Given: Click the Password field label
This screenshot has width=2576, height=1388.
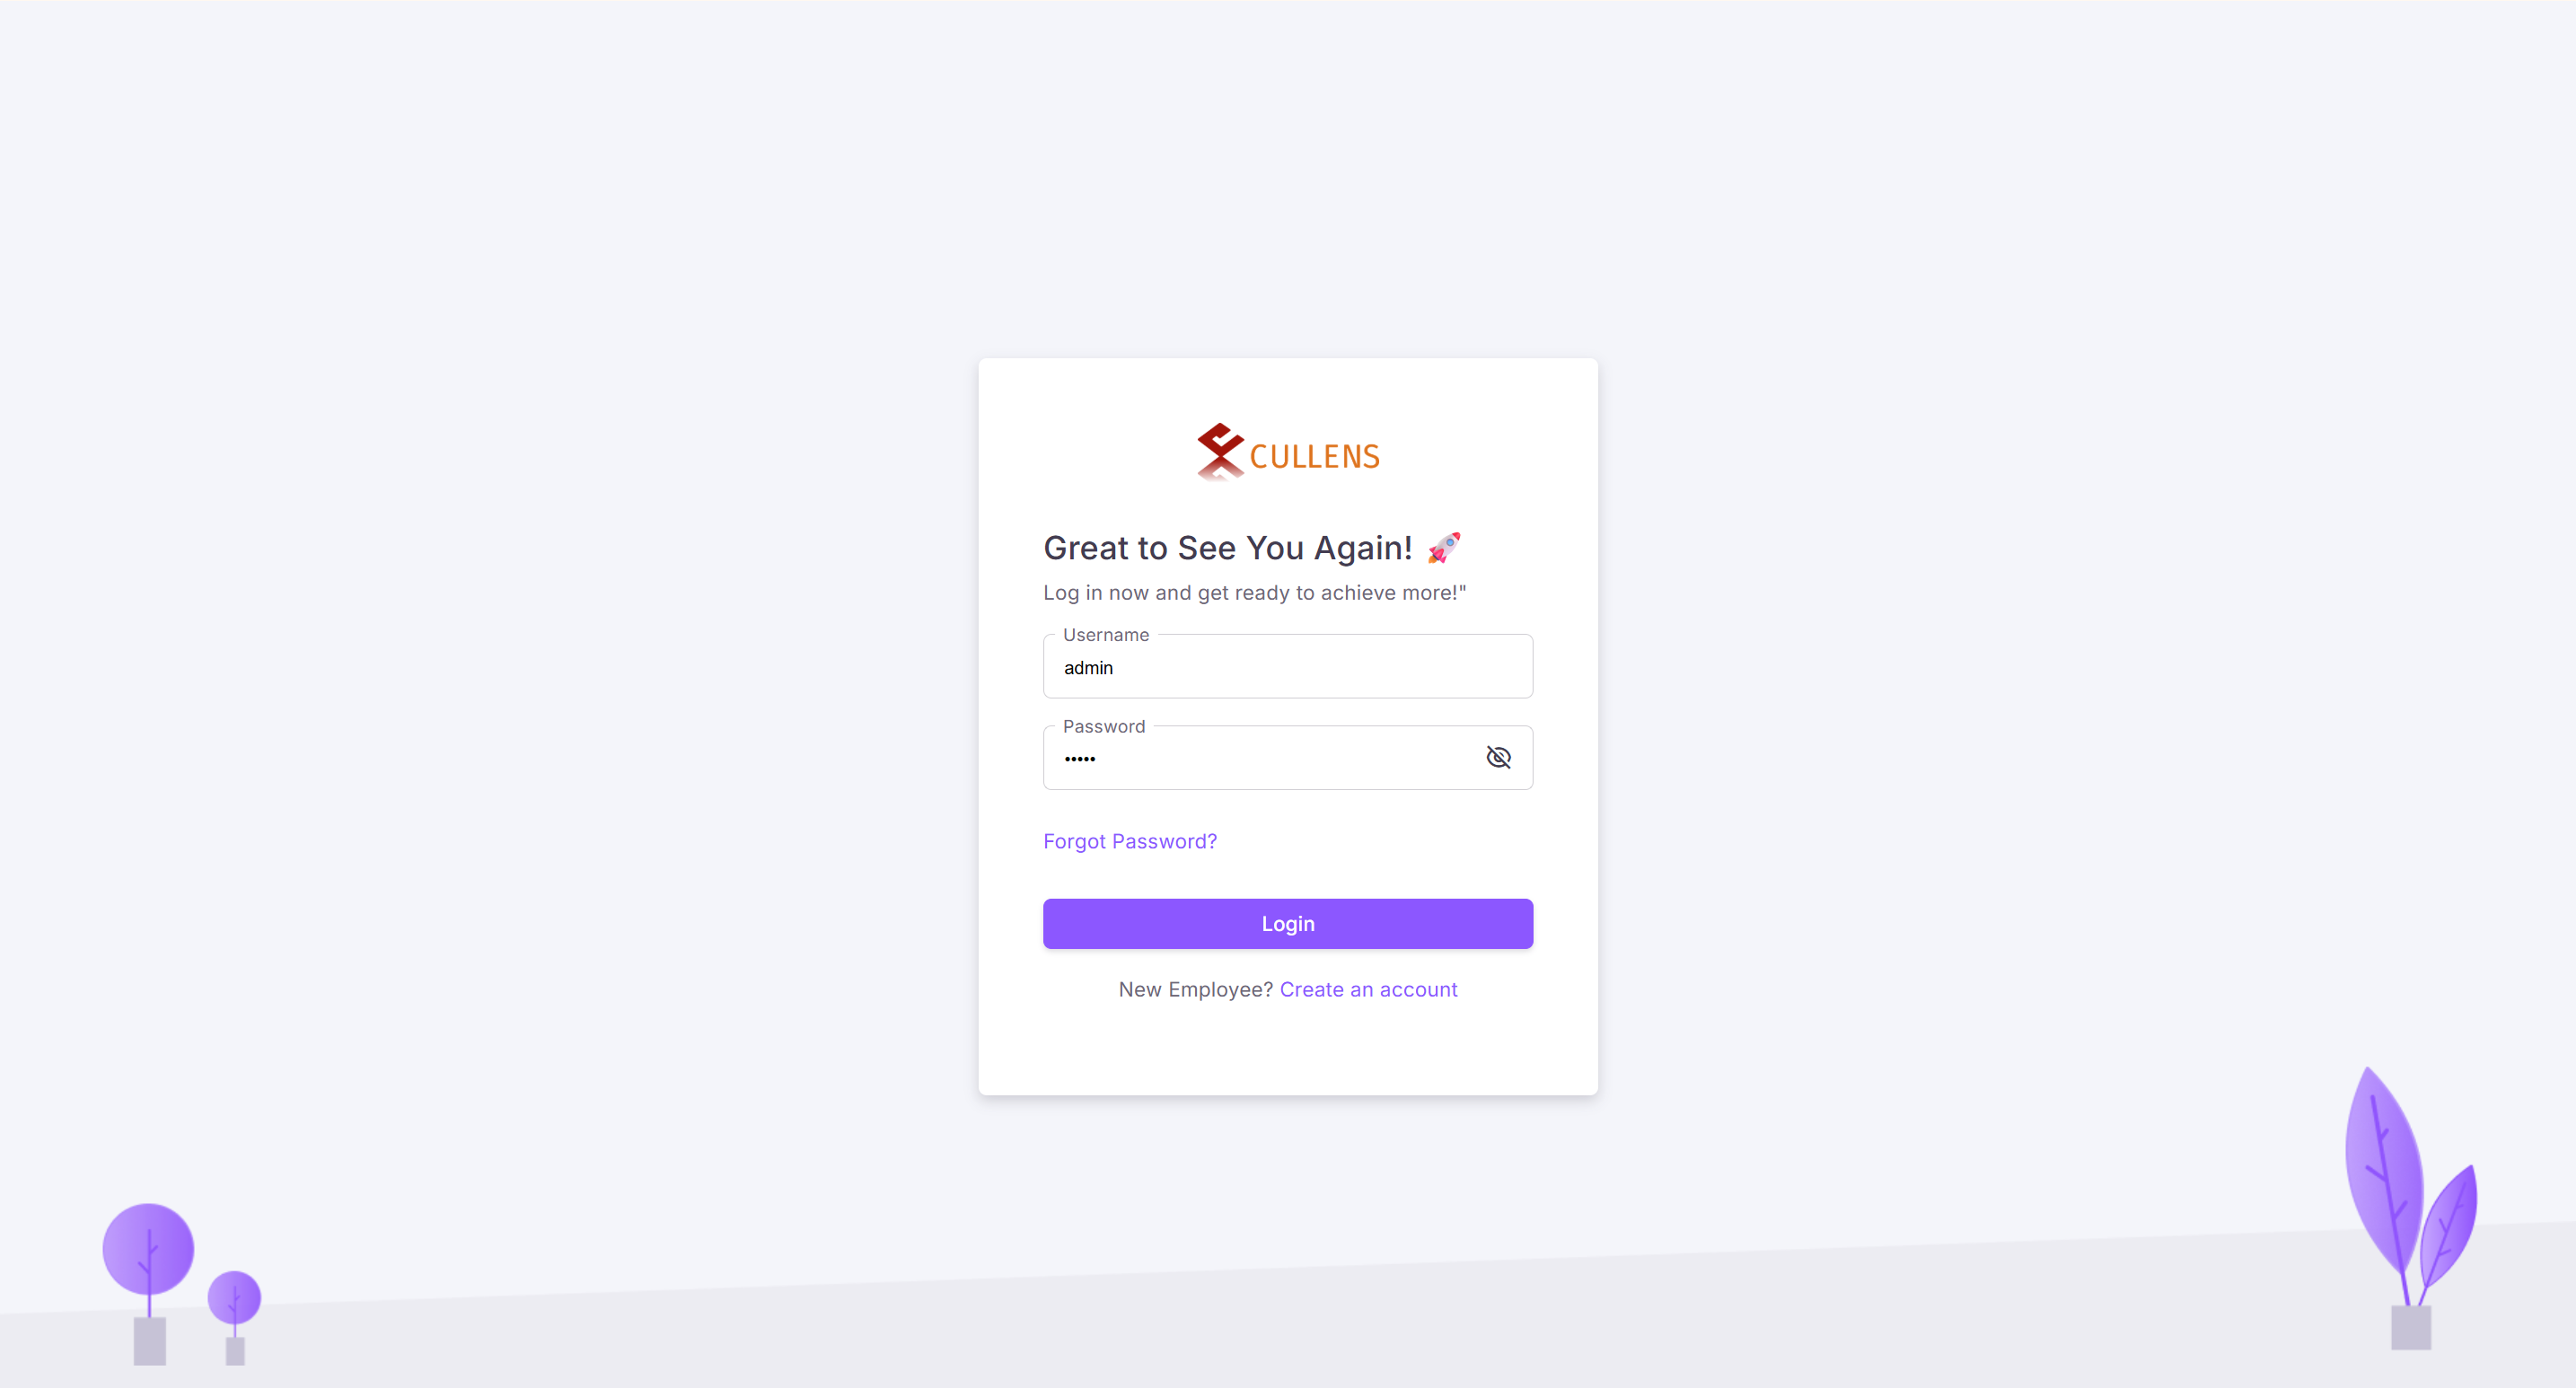Looking at the screenshot, I should tap(1104, 727).
